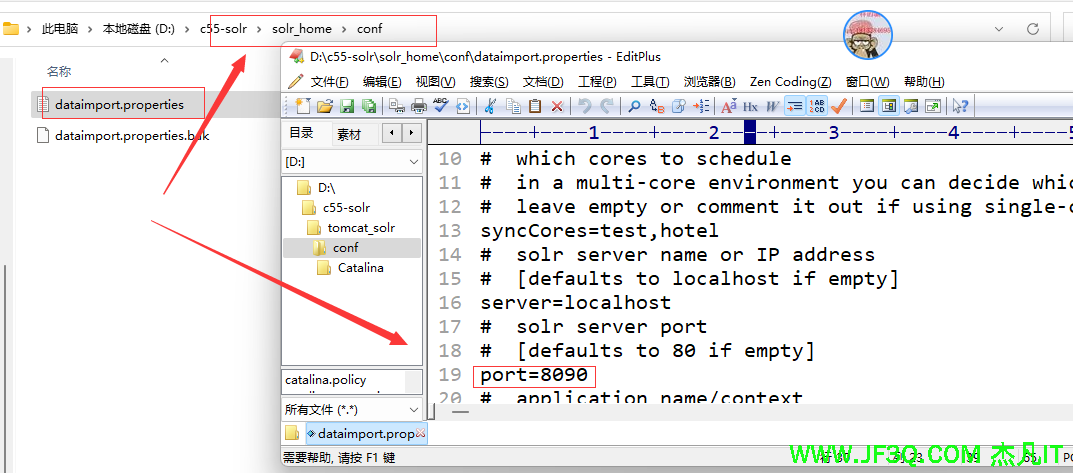Click the Hex viewer Hx icon

[x=750, y=106]
